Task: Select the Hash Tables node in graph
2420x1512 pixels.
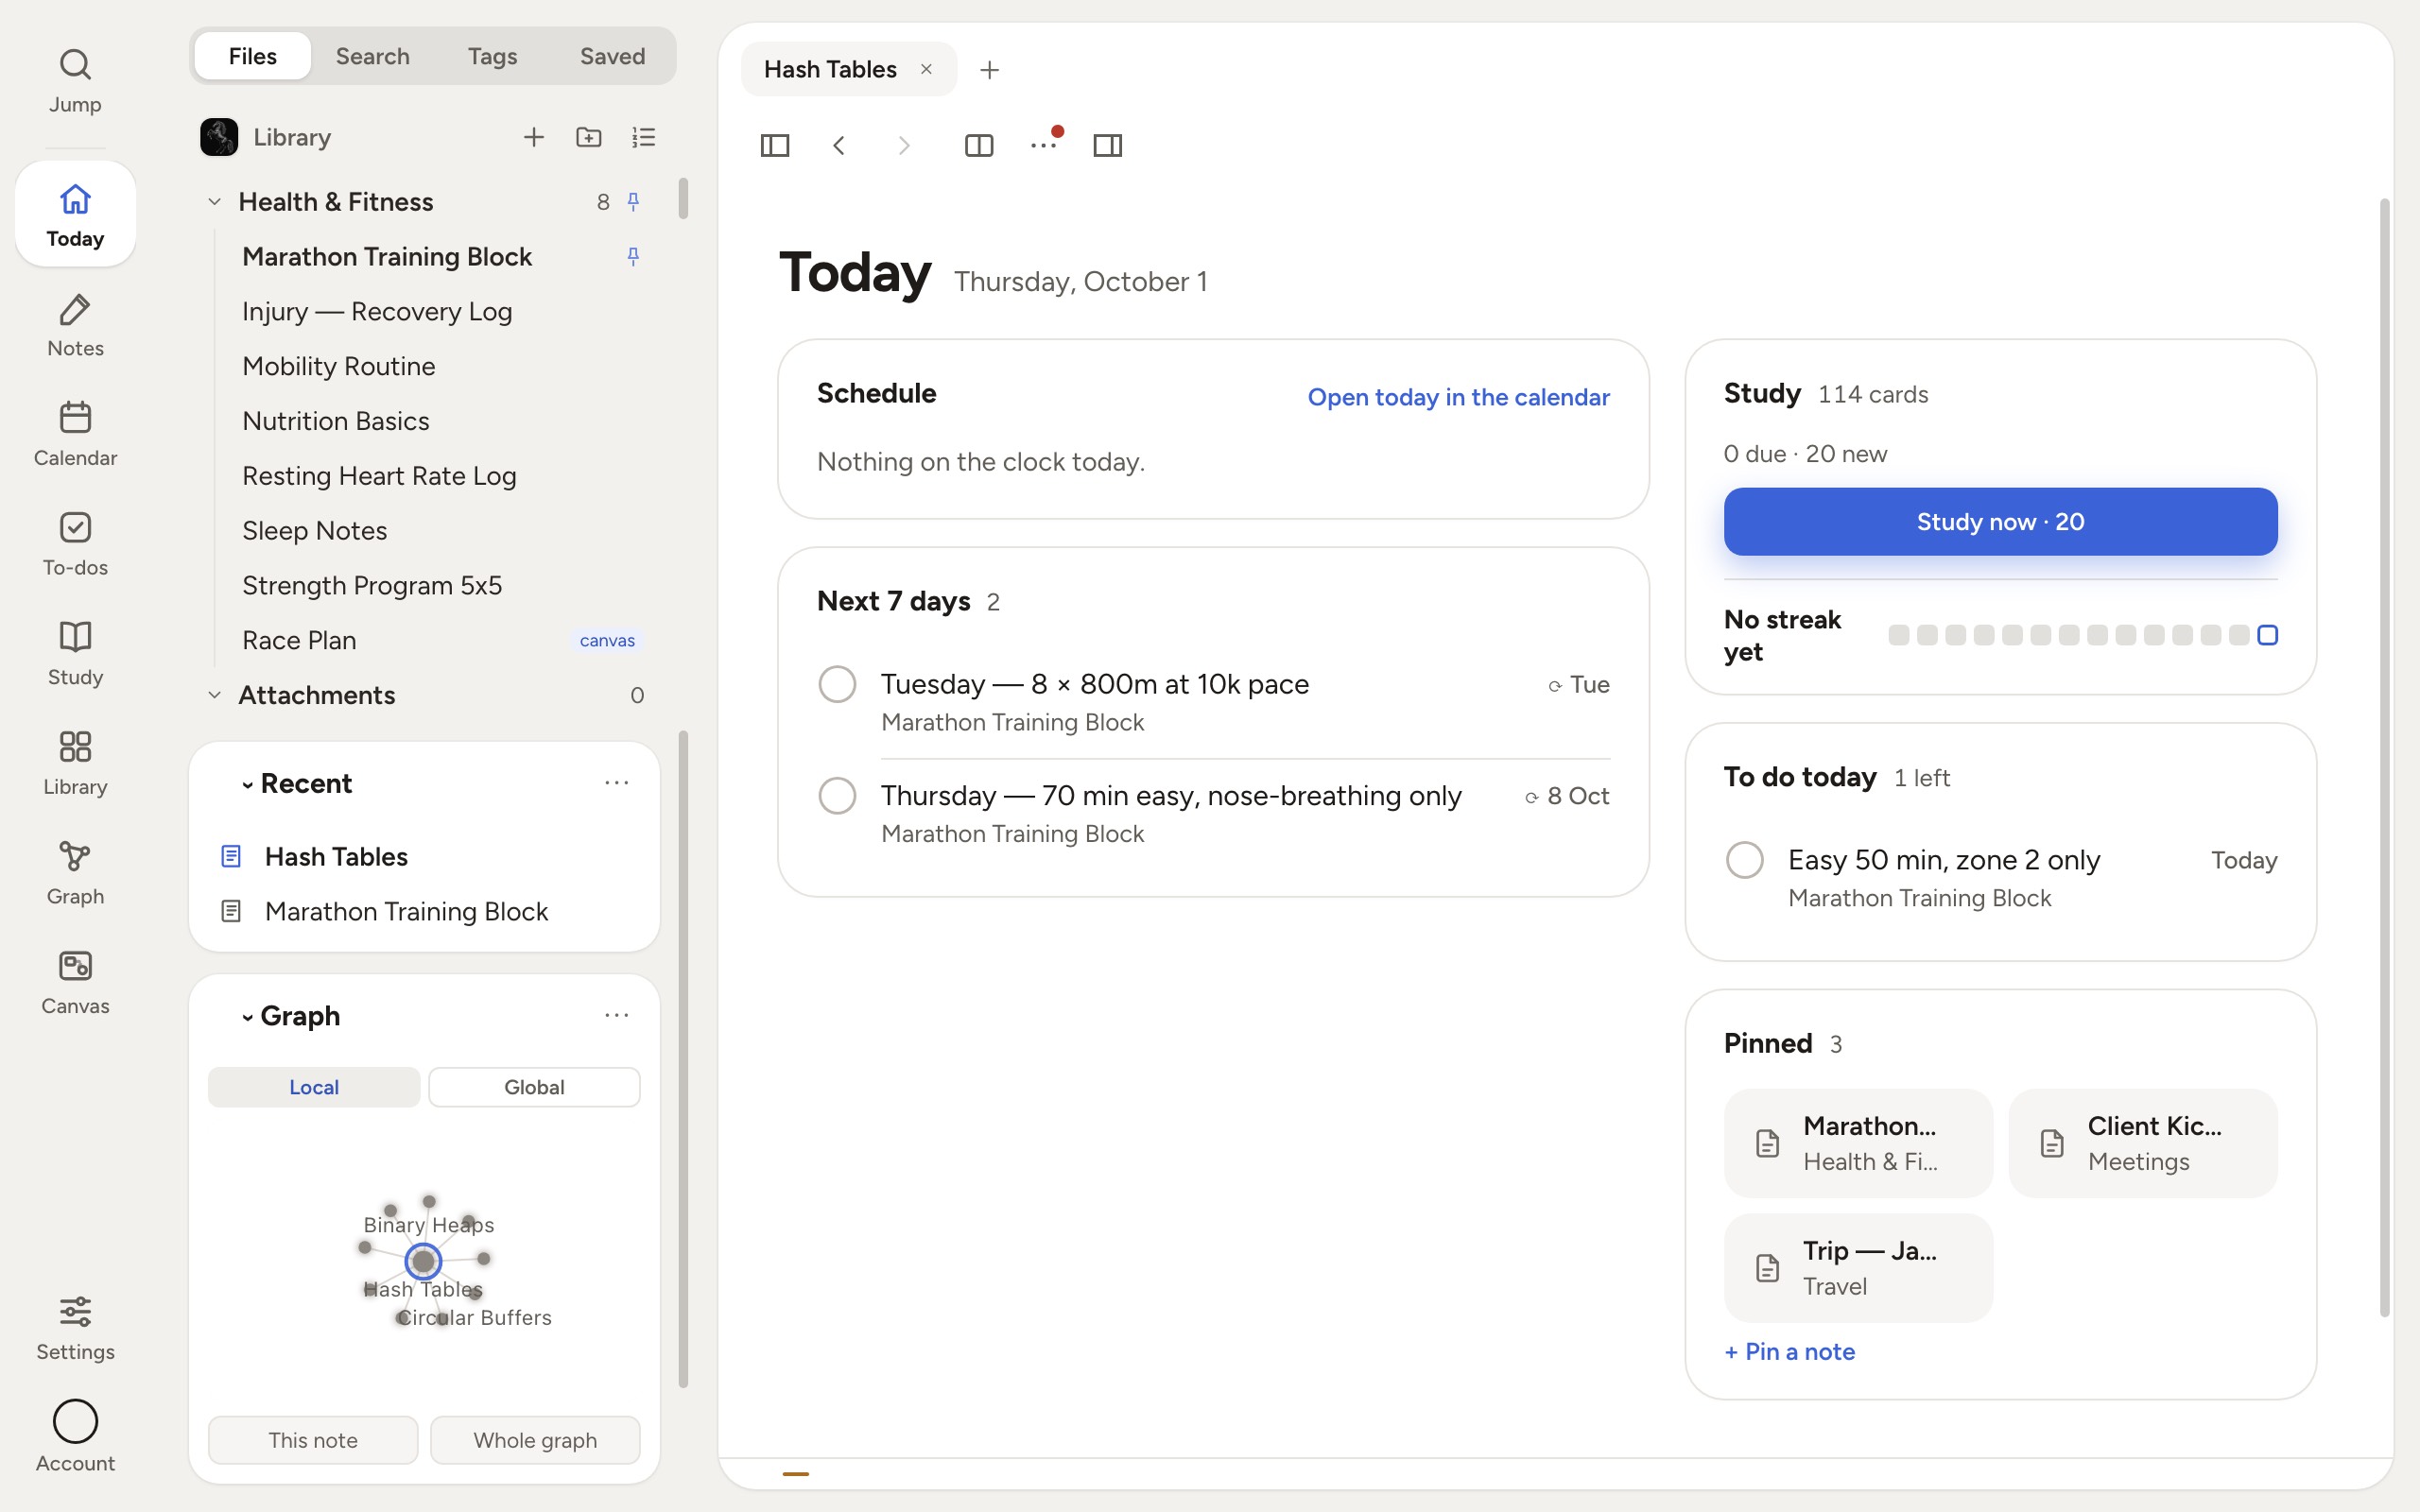Action: pos(423,1261)
